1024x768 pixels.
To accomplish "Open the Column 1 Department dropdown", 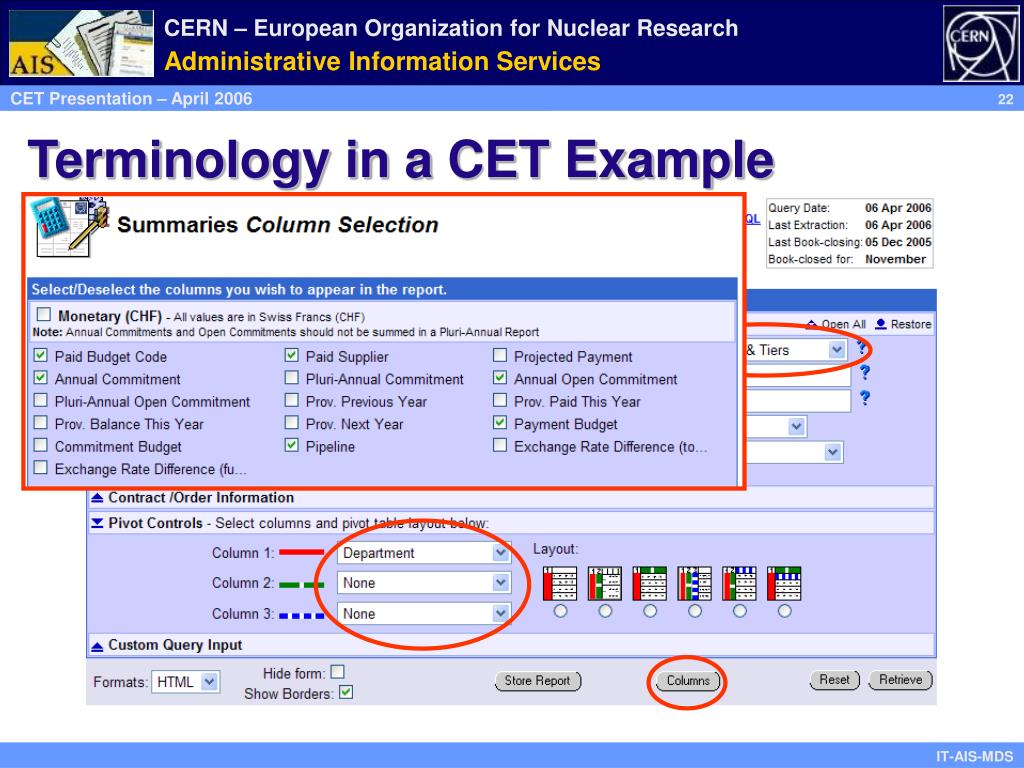I will tap(423, 553).
